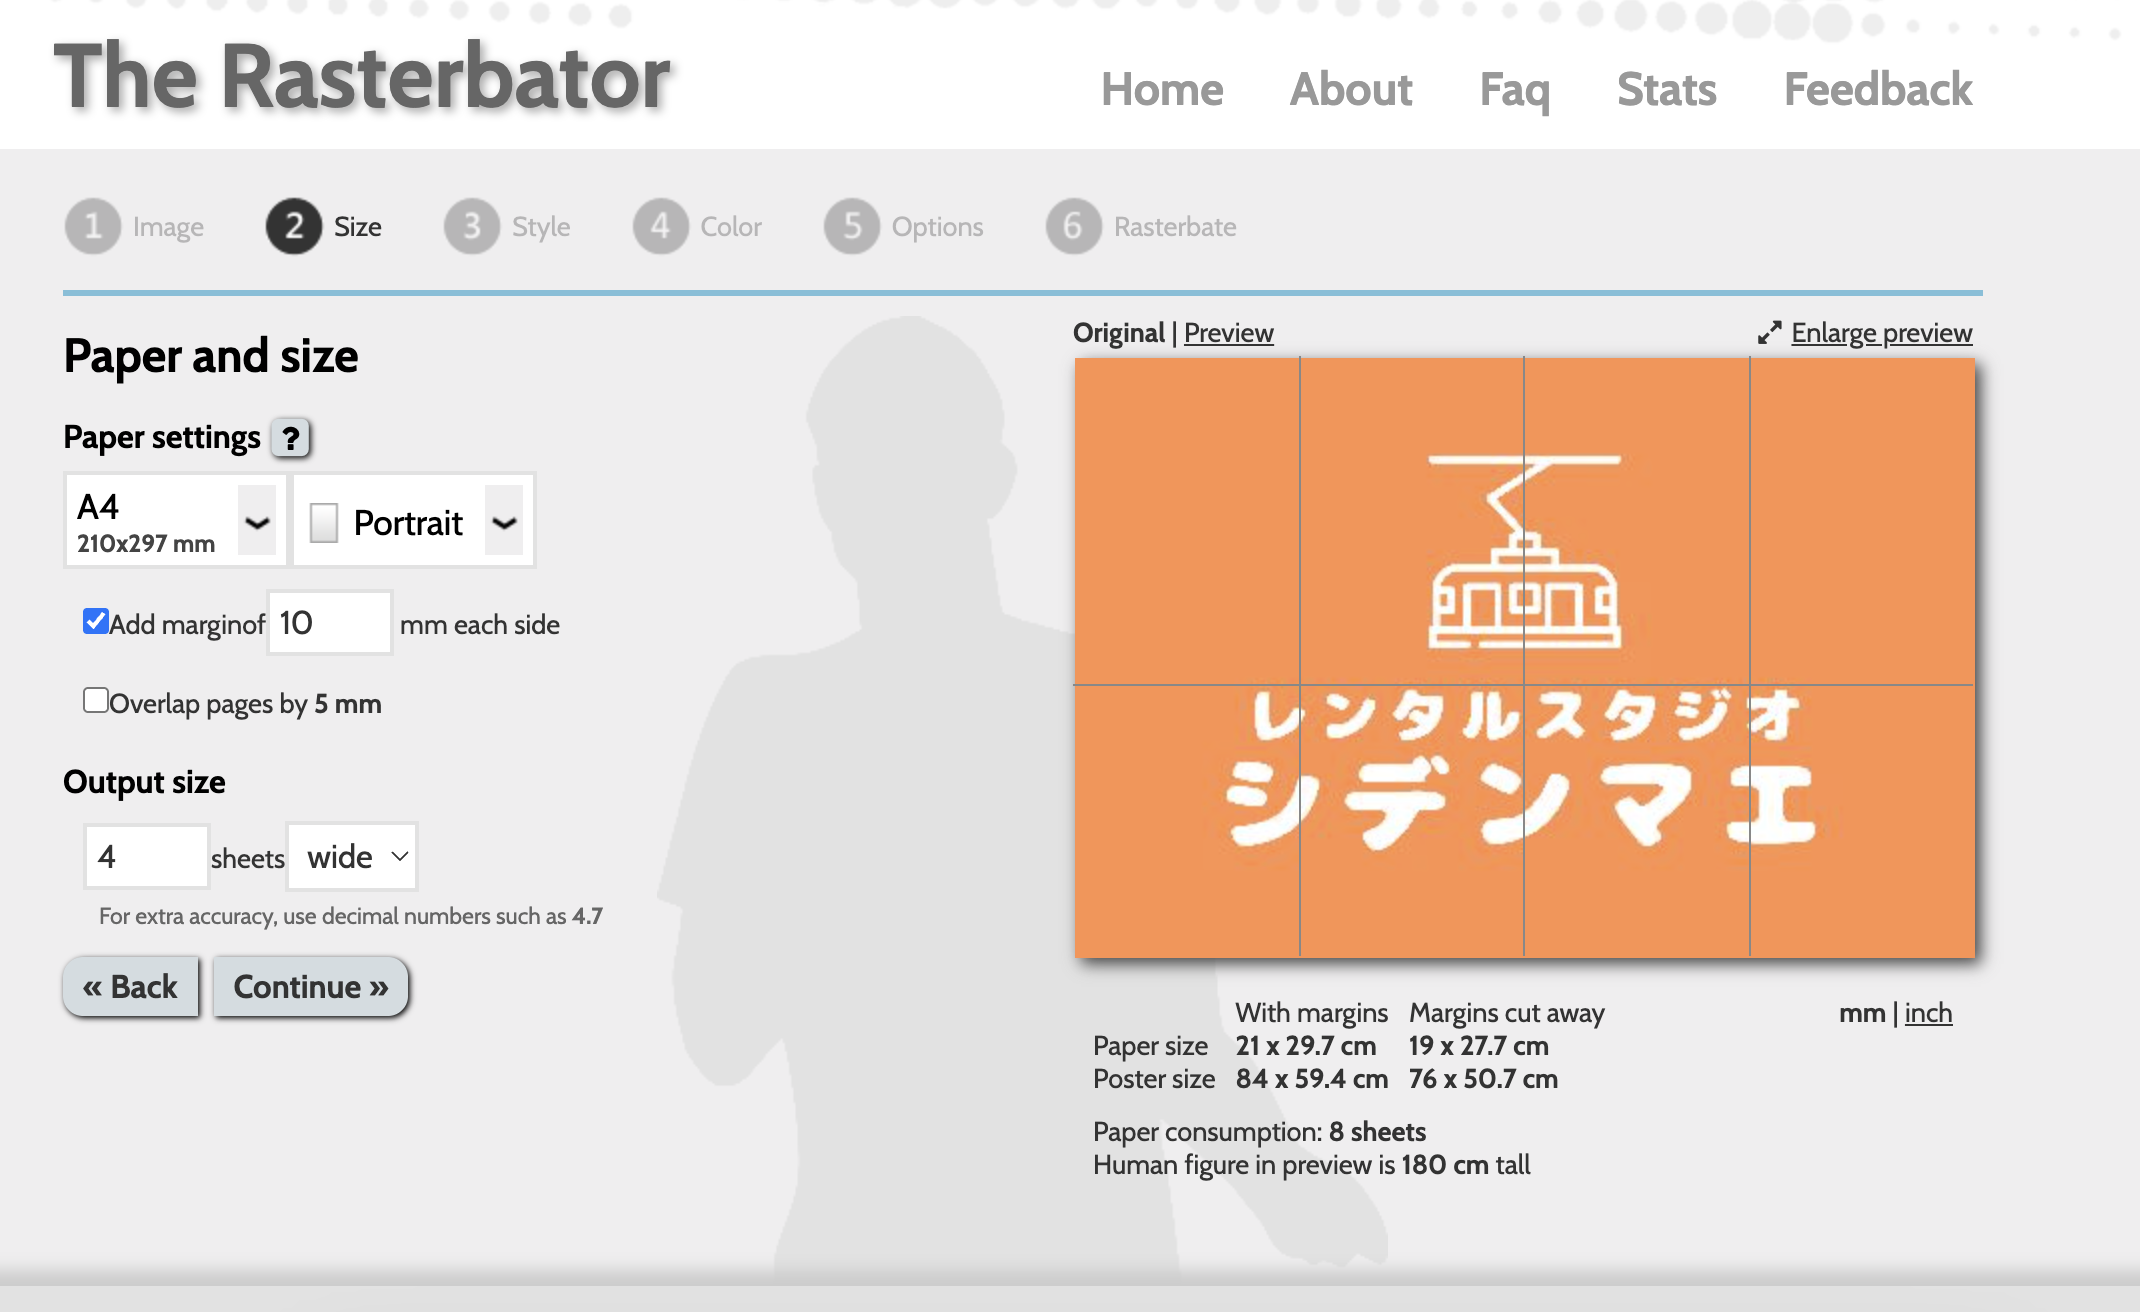
Task: Open the Paper settings help question mark
Action: coord(291,438)
